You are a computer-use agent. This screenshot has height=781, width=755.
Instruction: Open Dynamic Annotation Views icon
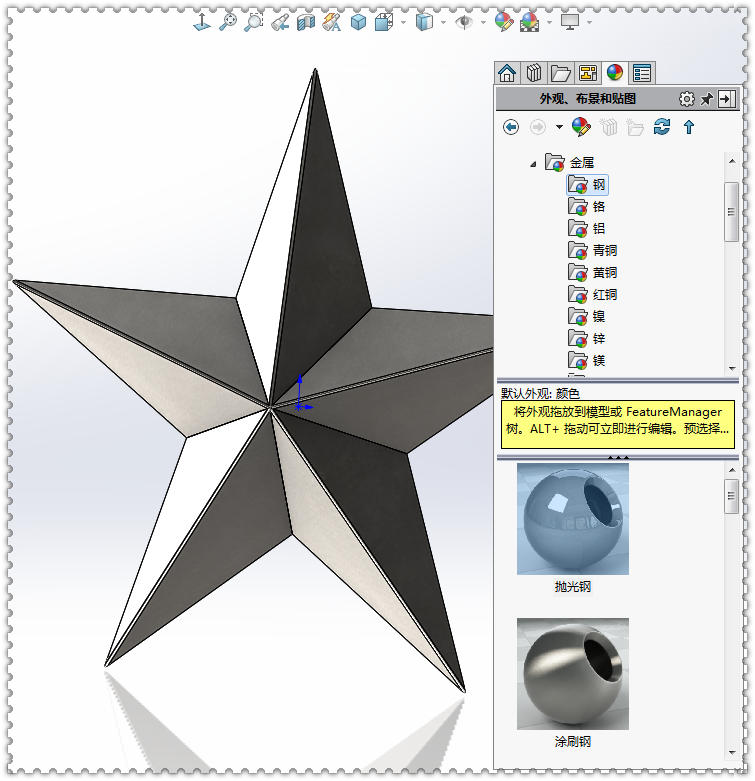pos(332,22)
